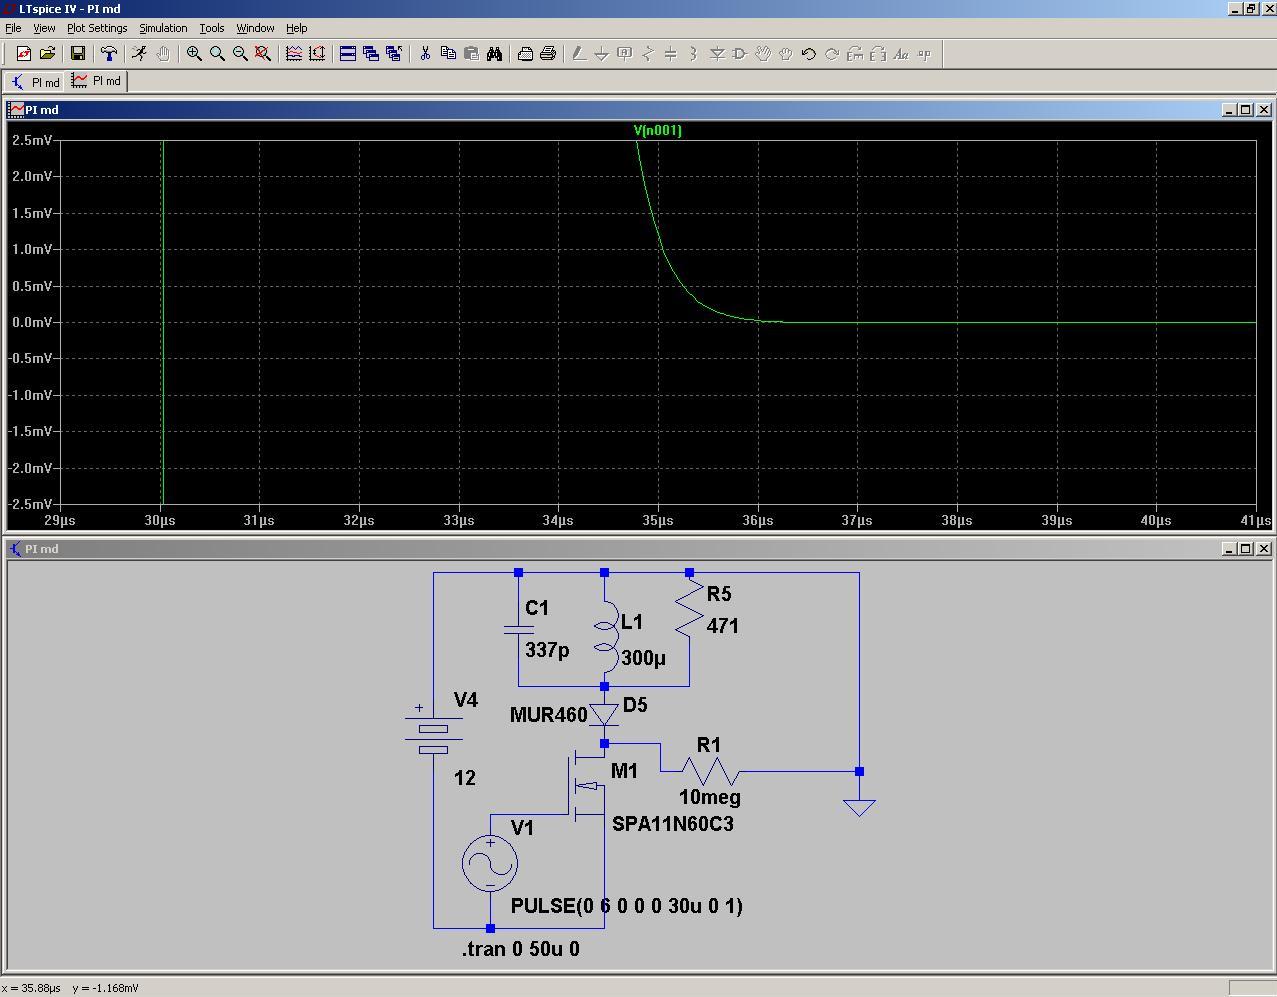
Task: Open Control Panel using the hammer icon
Action: (108, 54)
